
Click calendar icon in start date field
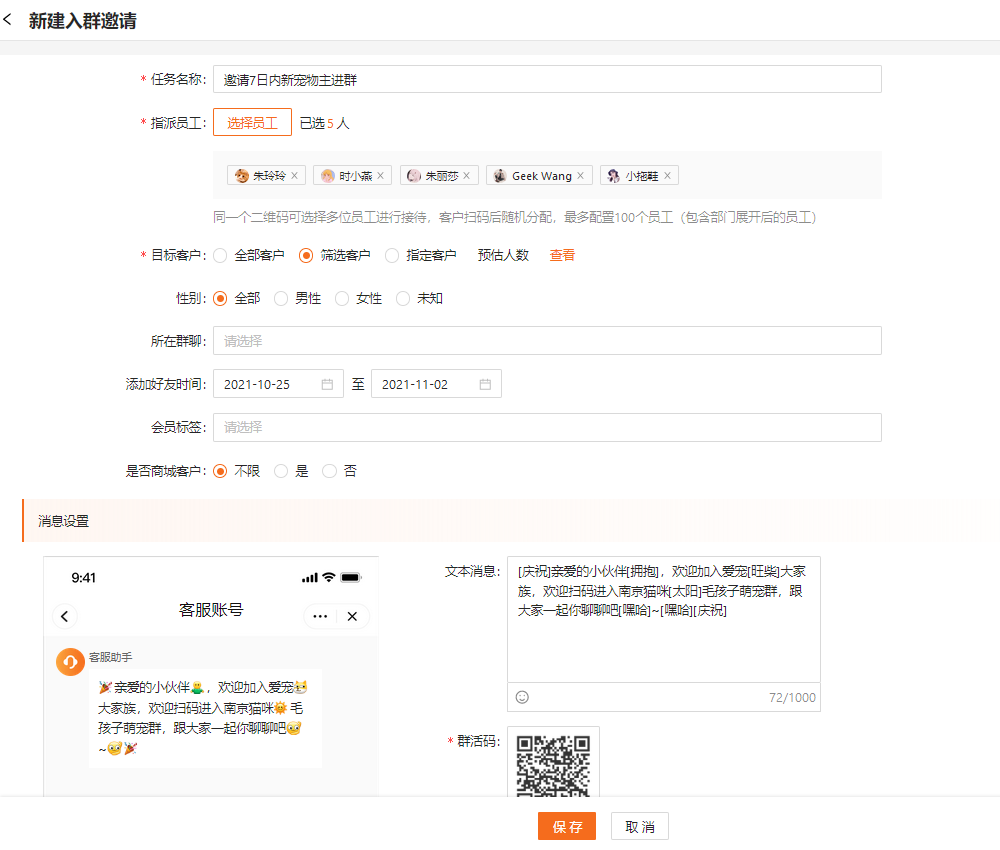[x=327, y=384]
